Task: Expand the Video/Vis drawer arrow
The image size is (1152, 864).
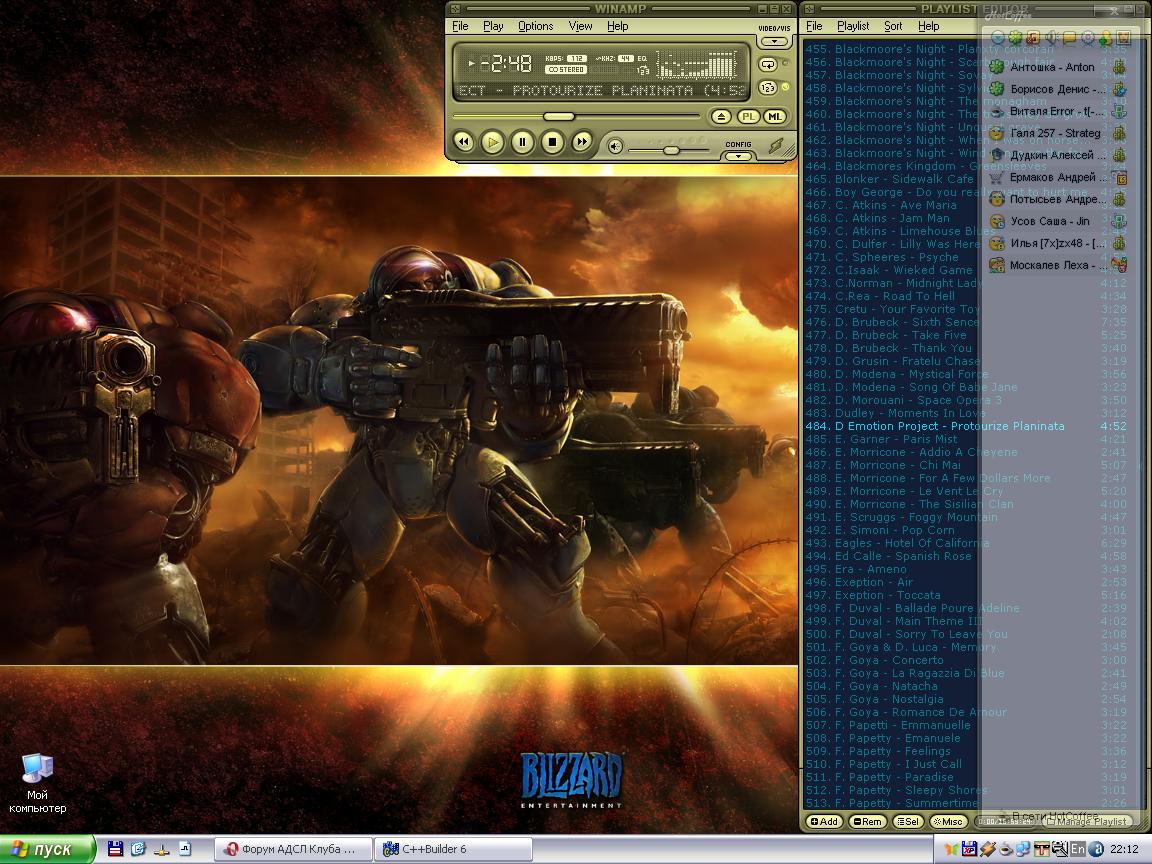Action: [774, 42]
